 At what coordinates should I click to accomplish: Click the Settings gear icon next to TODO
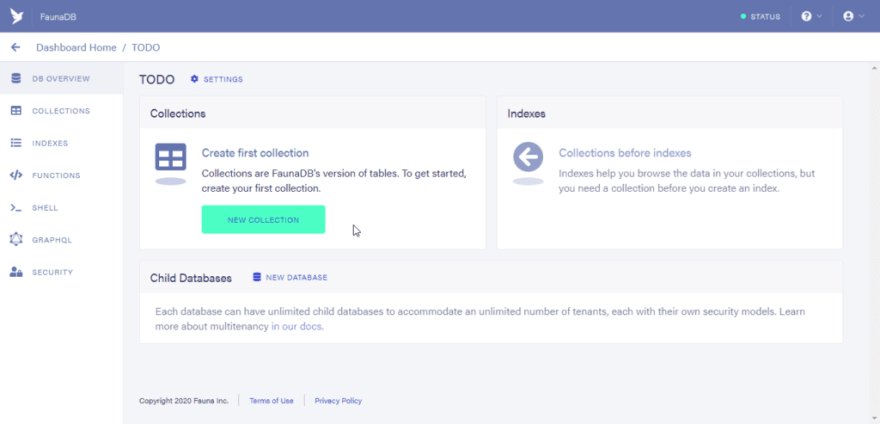click(194, 79)
